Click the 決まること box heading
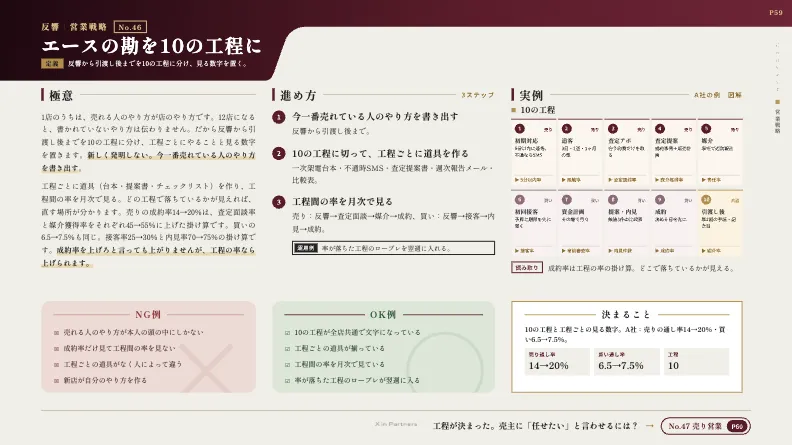Image resolution: width=792 pixels, height=445 pixels. (x=626, y=315)
